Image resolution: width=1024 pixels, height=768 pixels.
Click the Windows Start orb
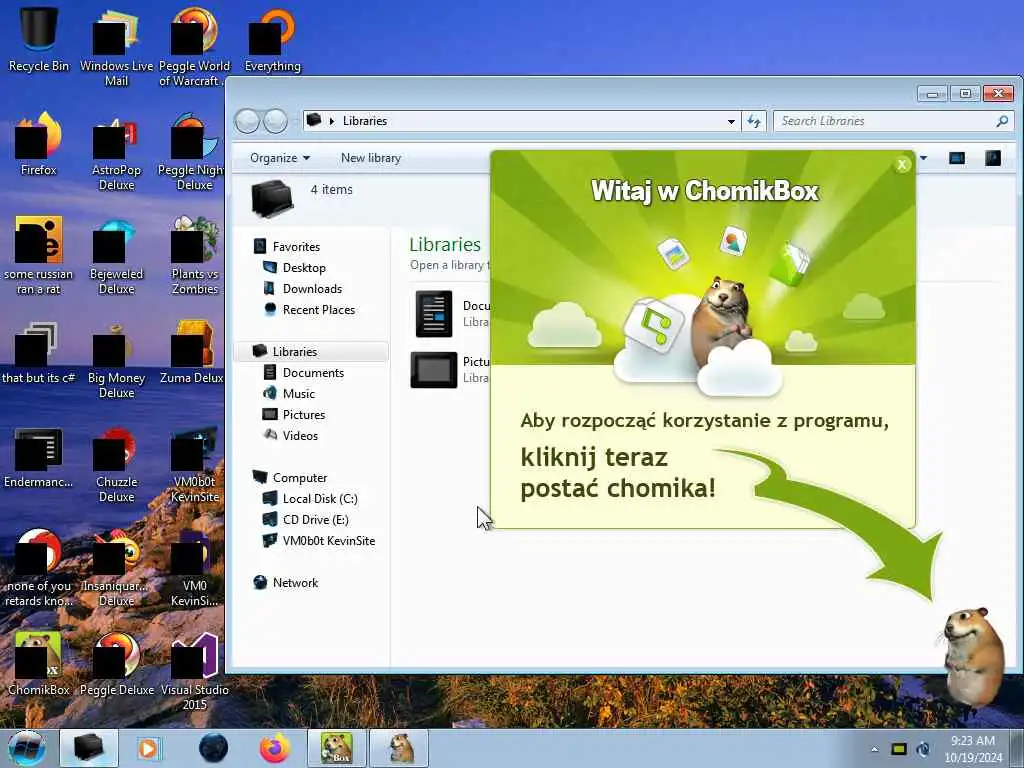(27, 748)
